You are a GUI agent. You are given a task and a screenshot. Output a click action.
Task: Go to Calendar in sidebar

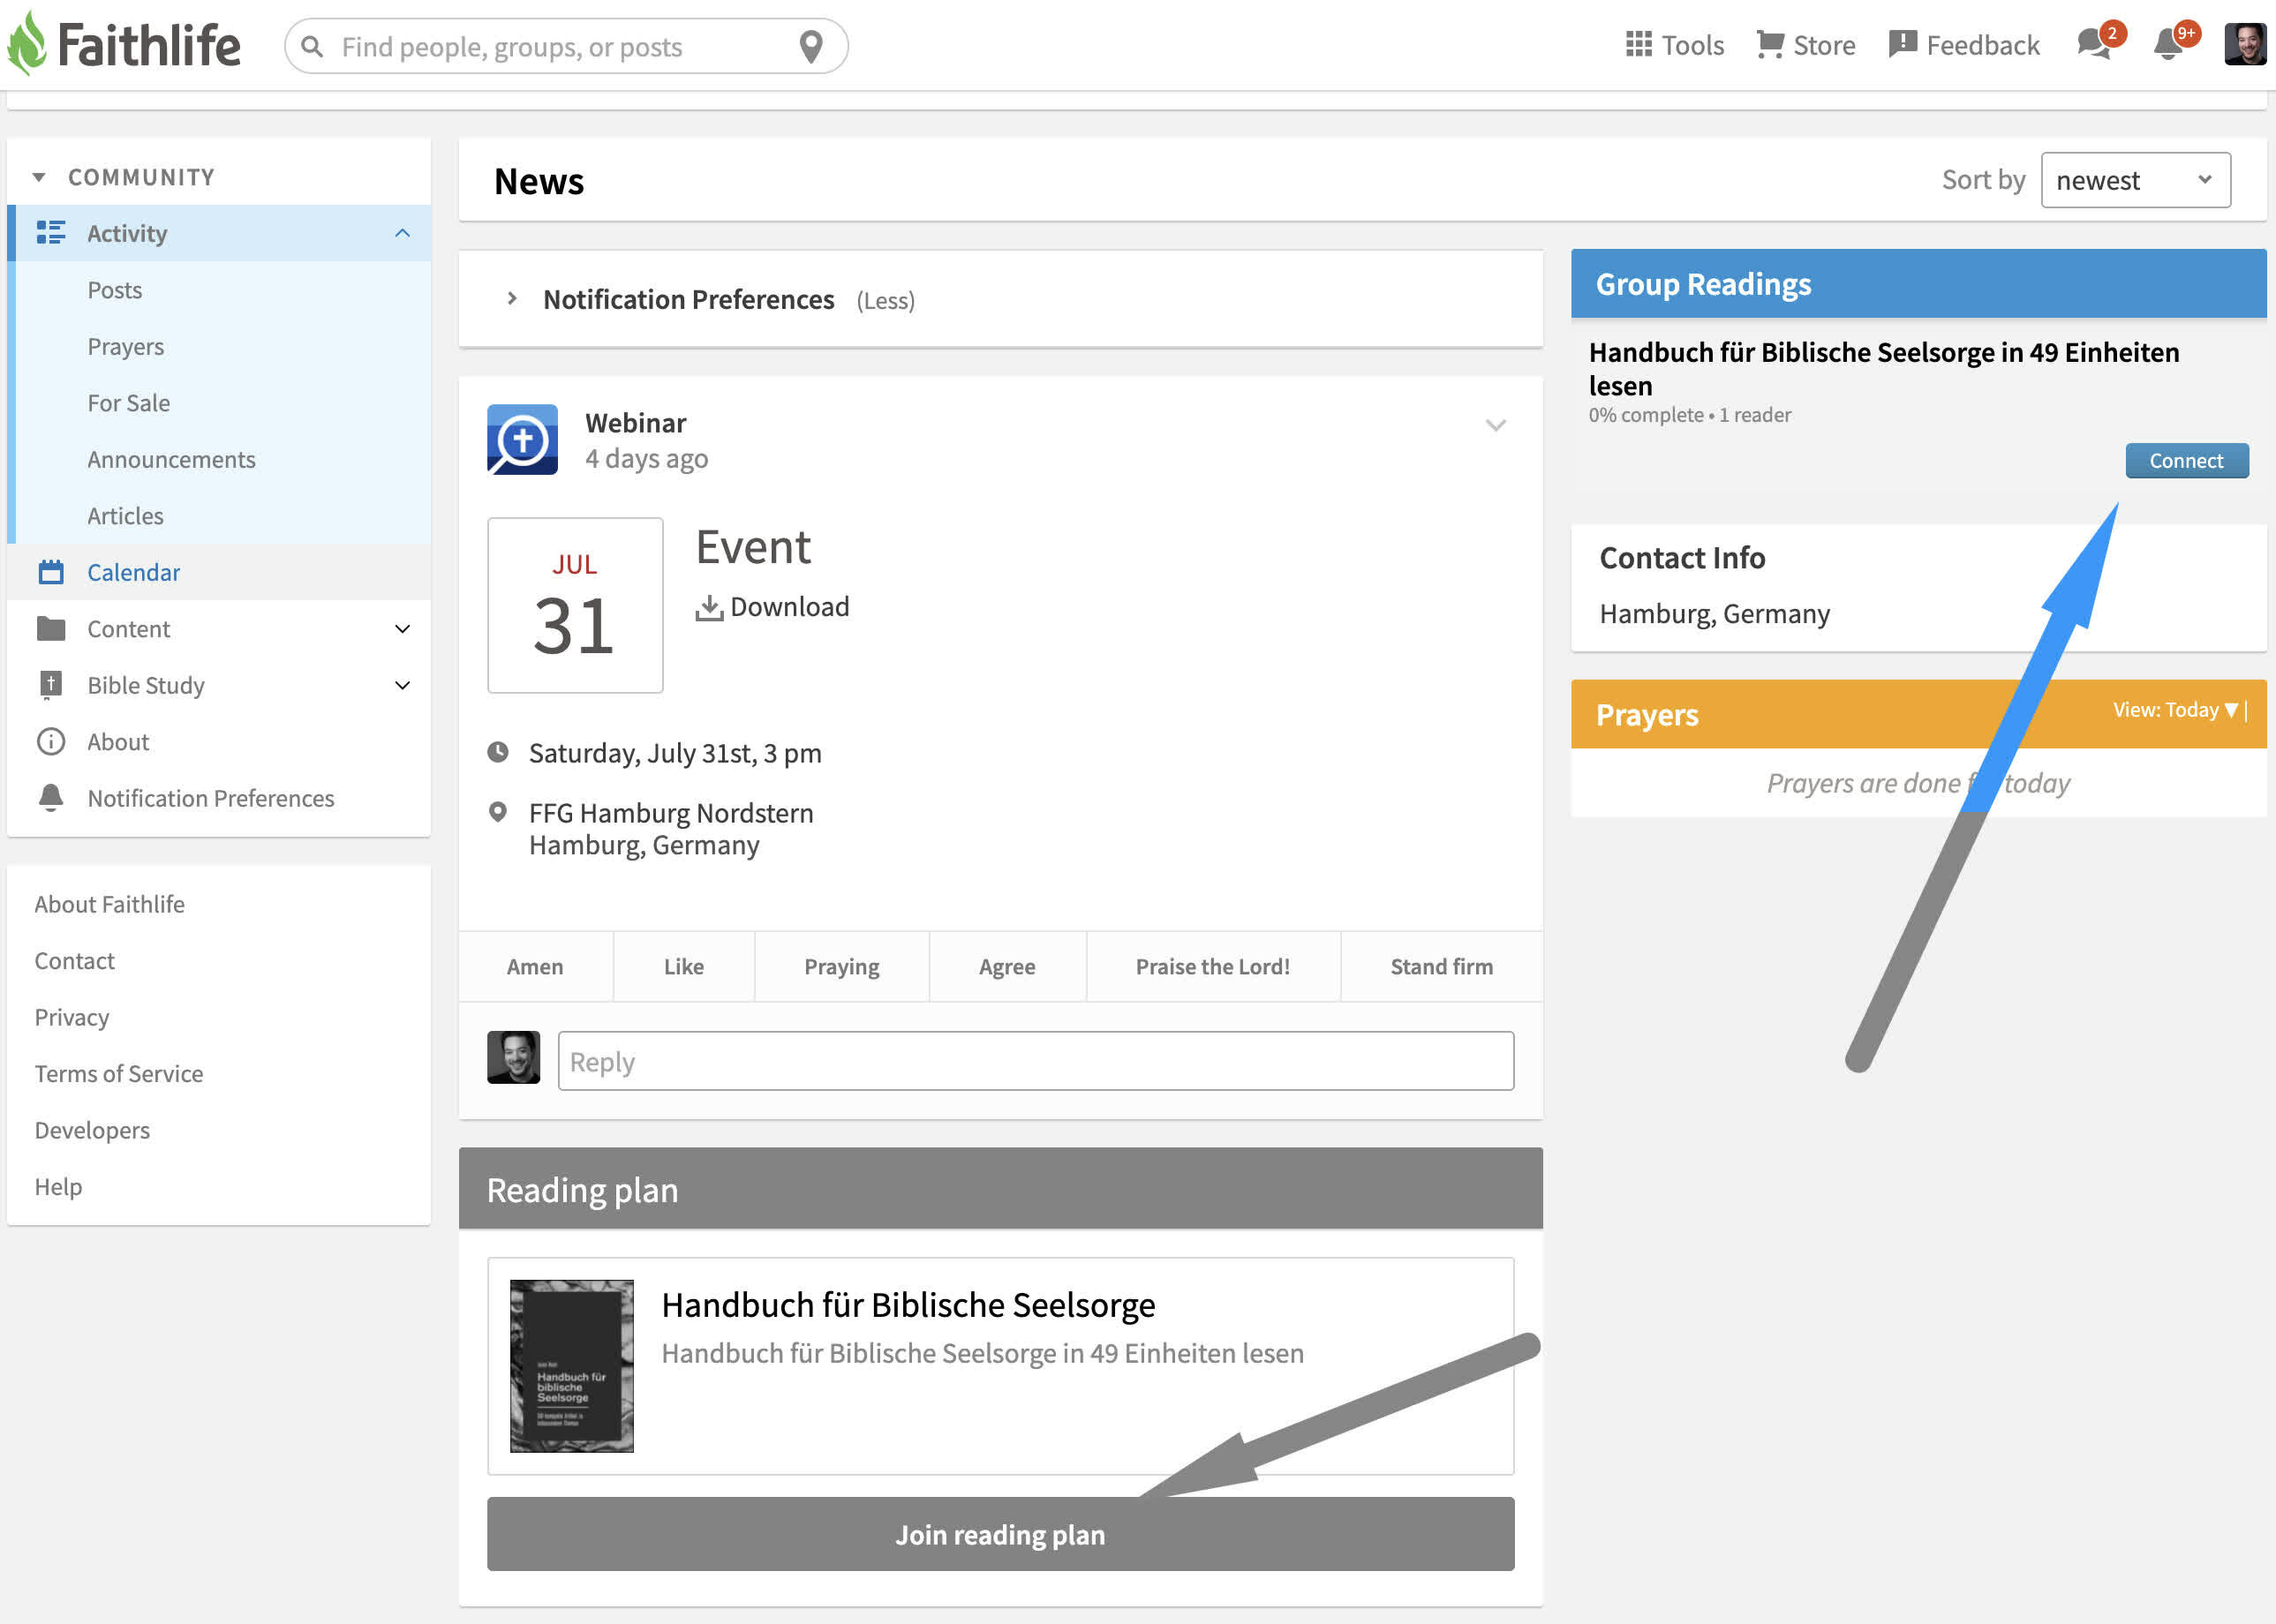[x=133, y=572]
